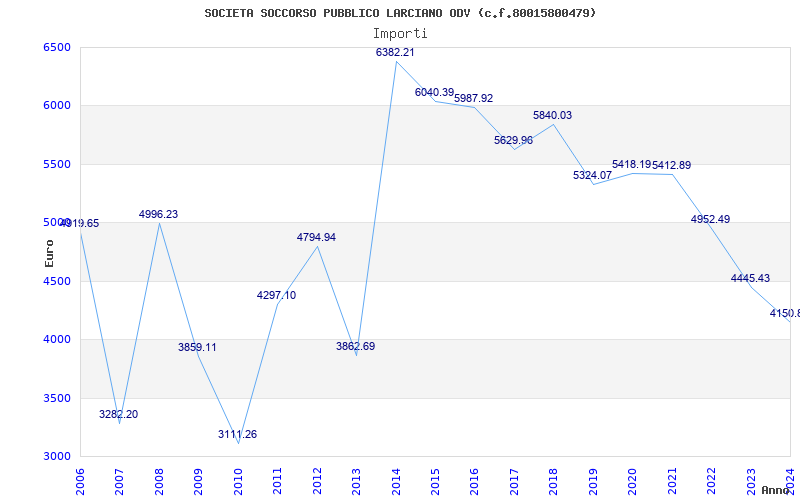Click the x-axis year 2016

pos(474,481)
